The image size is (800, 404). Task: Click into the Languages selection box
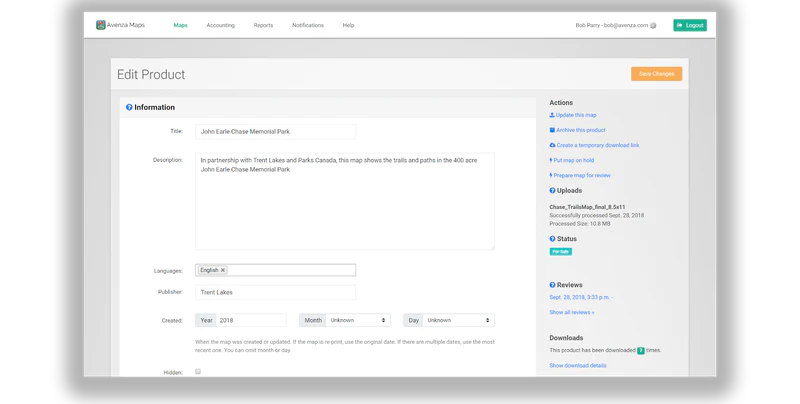click(290, 270)
